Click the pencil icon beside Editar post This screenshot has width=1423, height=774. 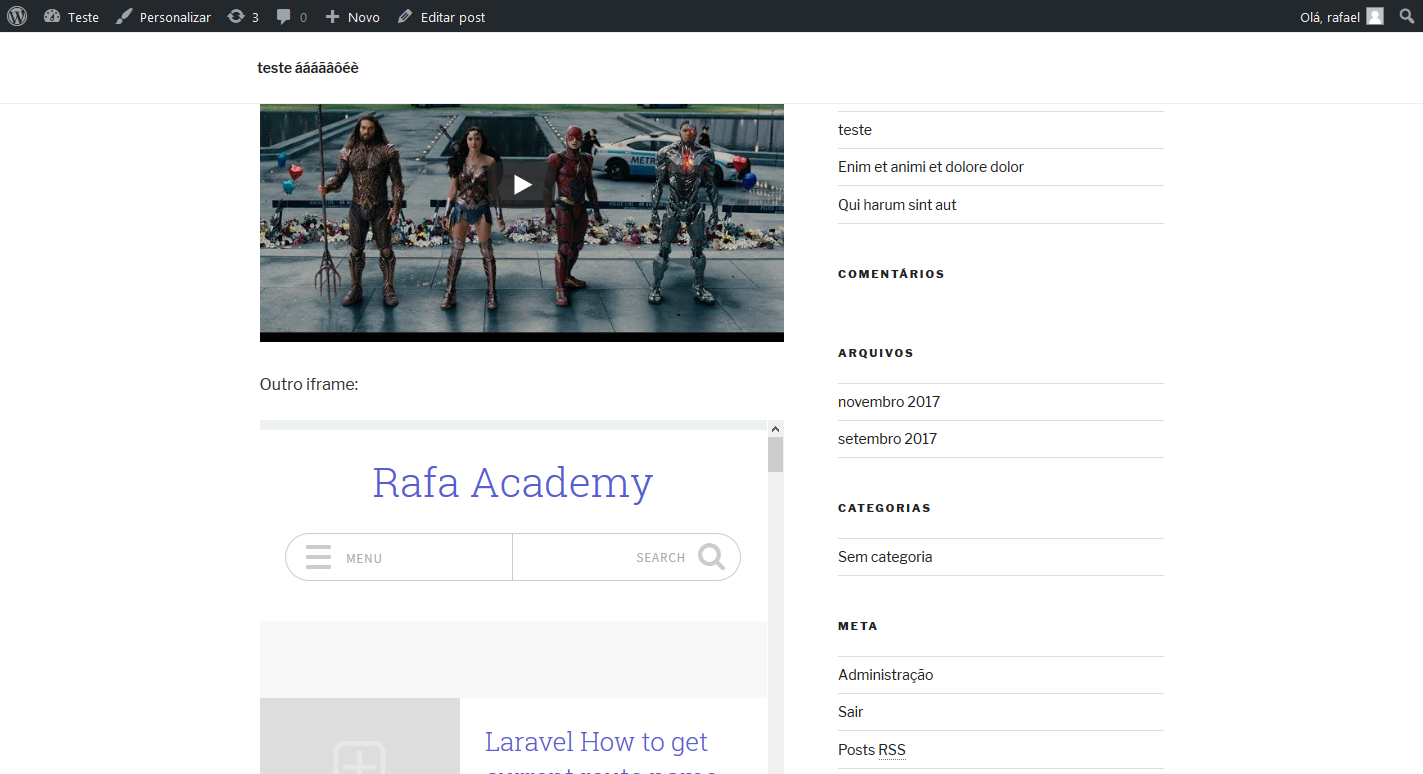point(404,16)
